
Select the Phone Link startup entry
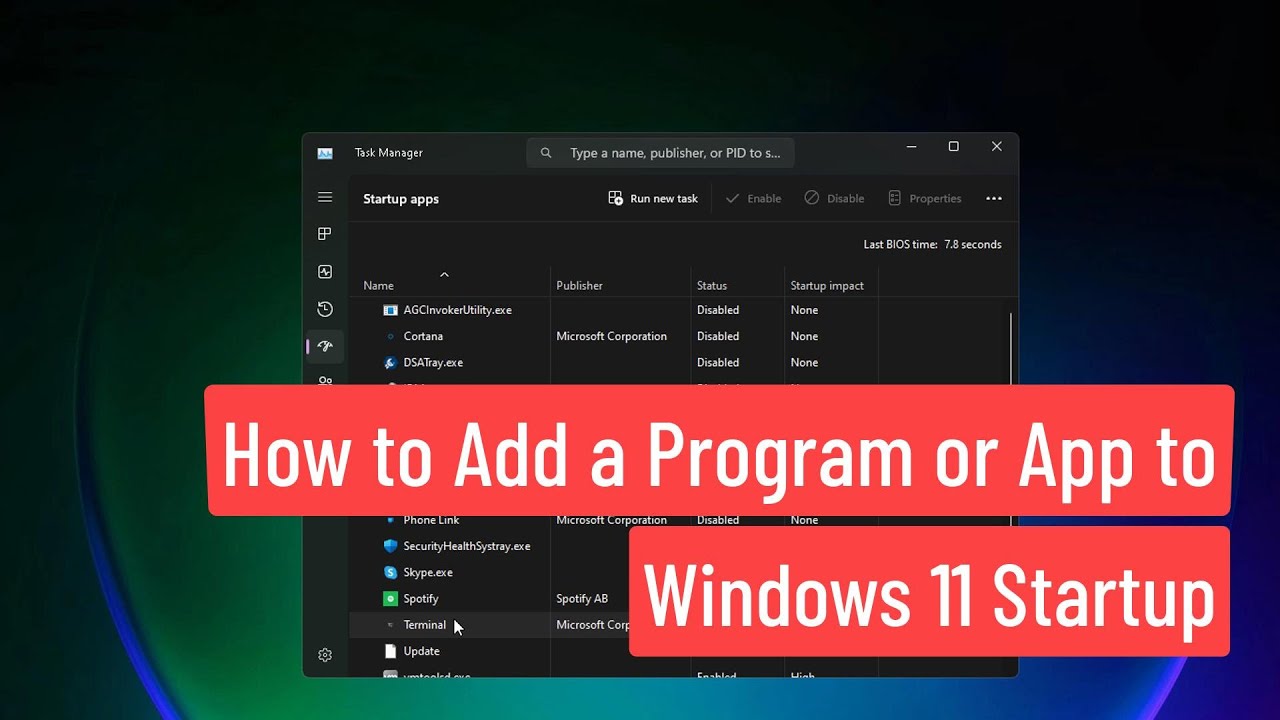tap(431, 520)
